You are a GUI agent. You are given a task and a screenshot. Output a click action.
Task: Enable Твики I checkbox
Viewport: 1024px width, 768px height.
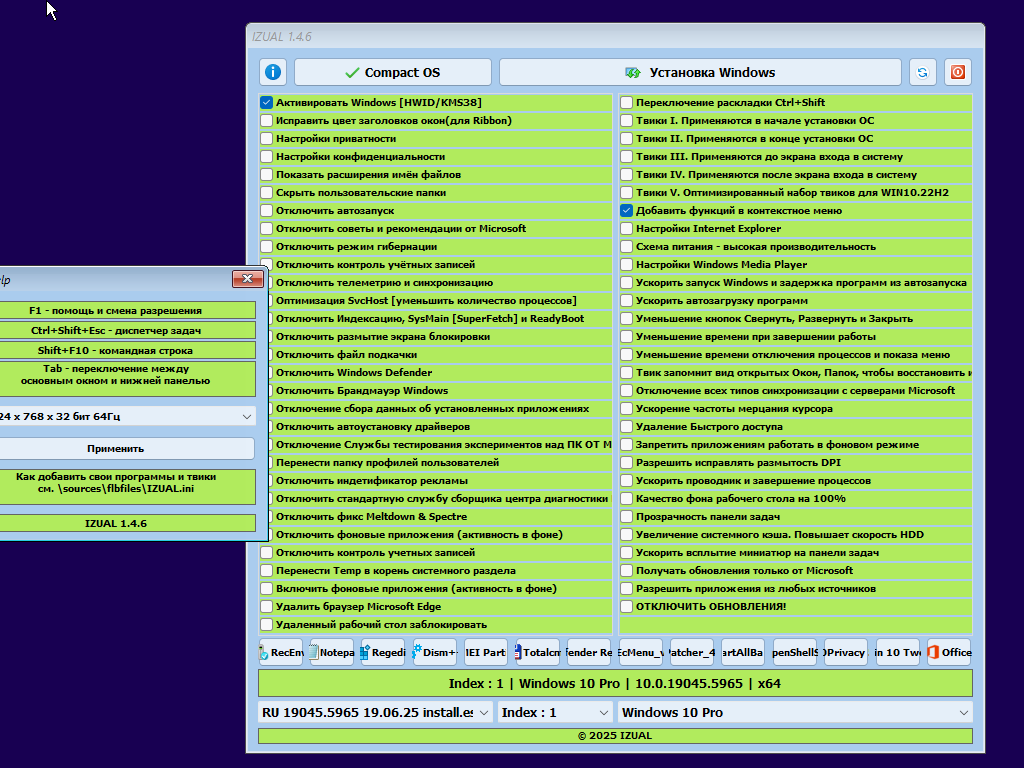[x=626, y=121]
